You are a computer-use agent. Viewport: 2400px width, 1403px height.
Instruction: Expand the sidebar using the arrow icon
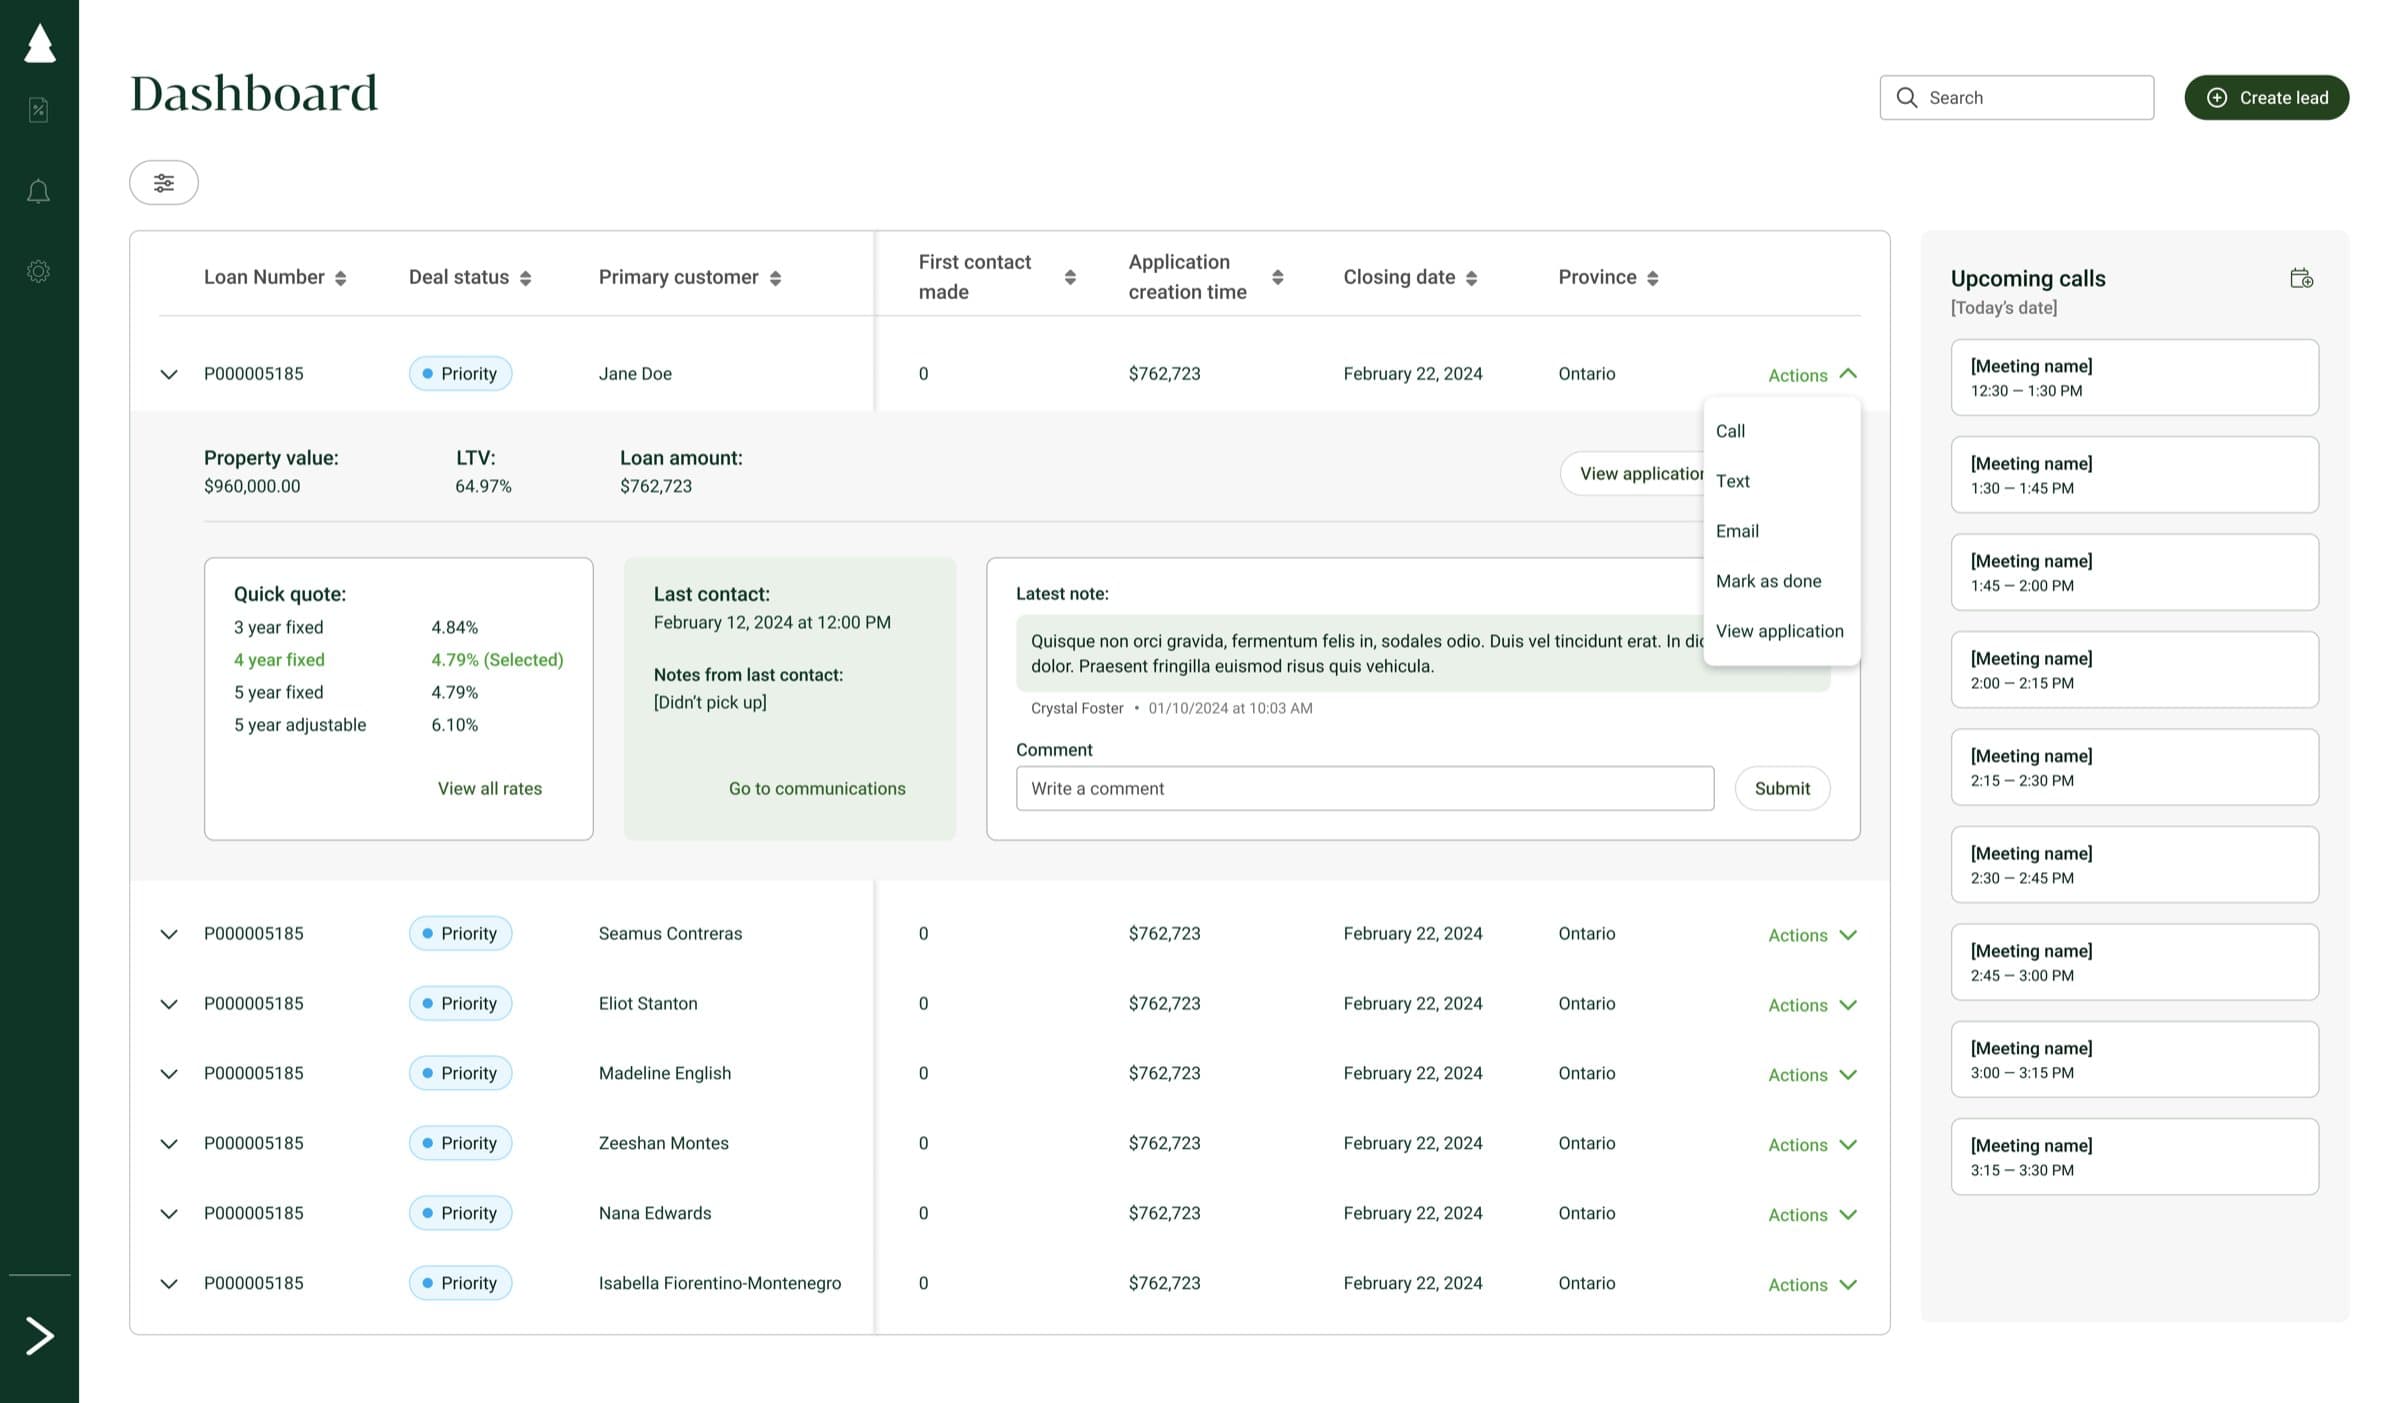tap(39, 1334)
